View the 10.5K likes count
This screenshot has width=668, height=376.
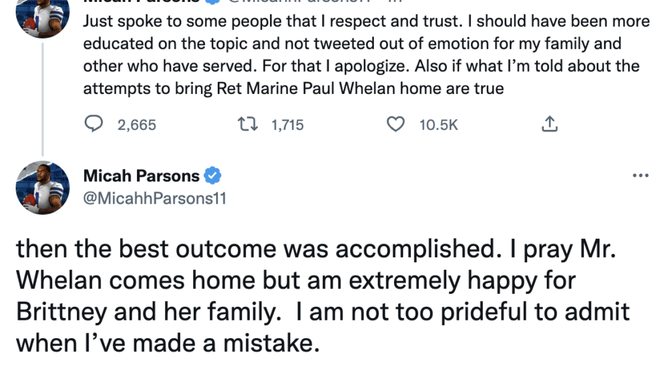click(438, 125)
